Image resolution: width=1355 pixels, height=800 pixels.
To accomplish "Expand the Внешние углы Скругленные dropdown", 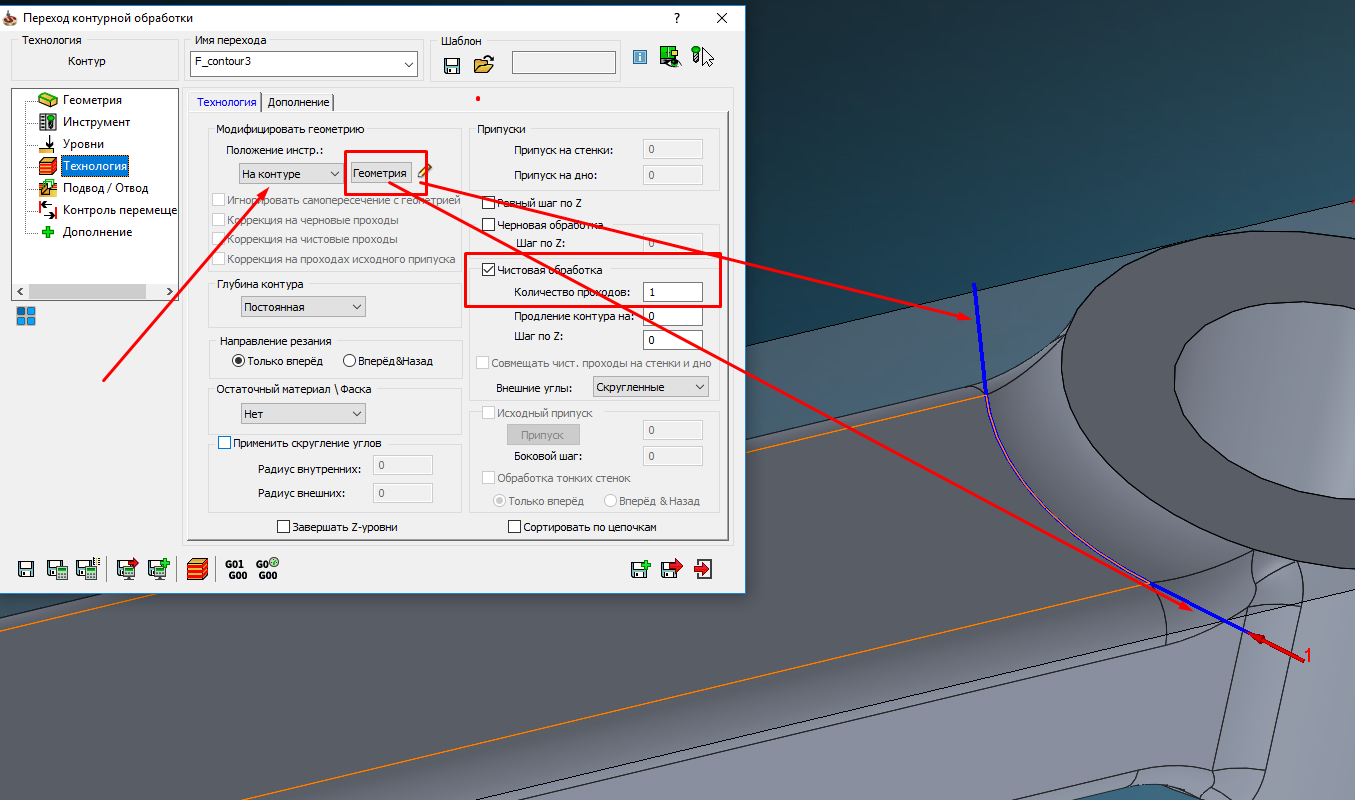I will 650,387.
